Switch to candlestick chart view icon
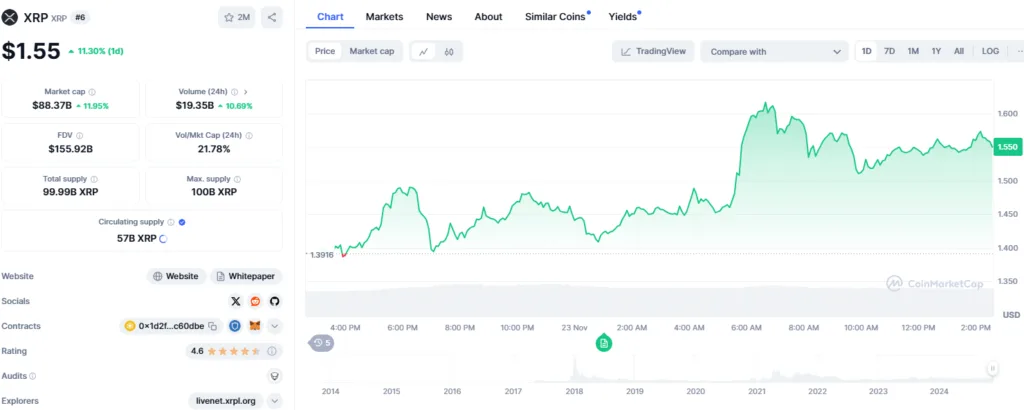Viewport: 1024px width, 410px height. pos(449,52)
